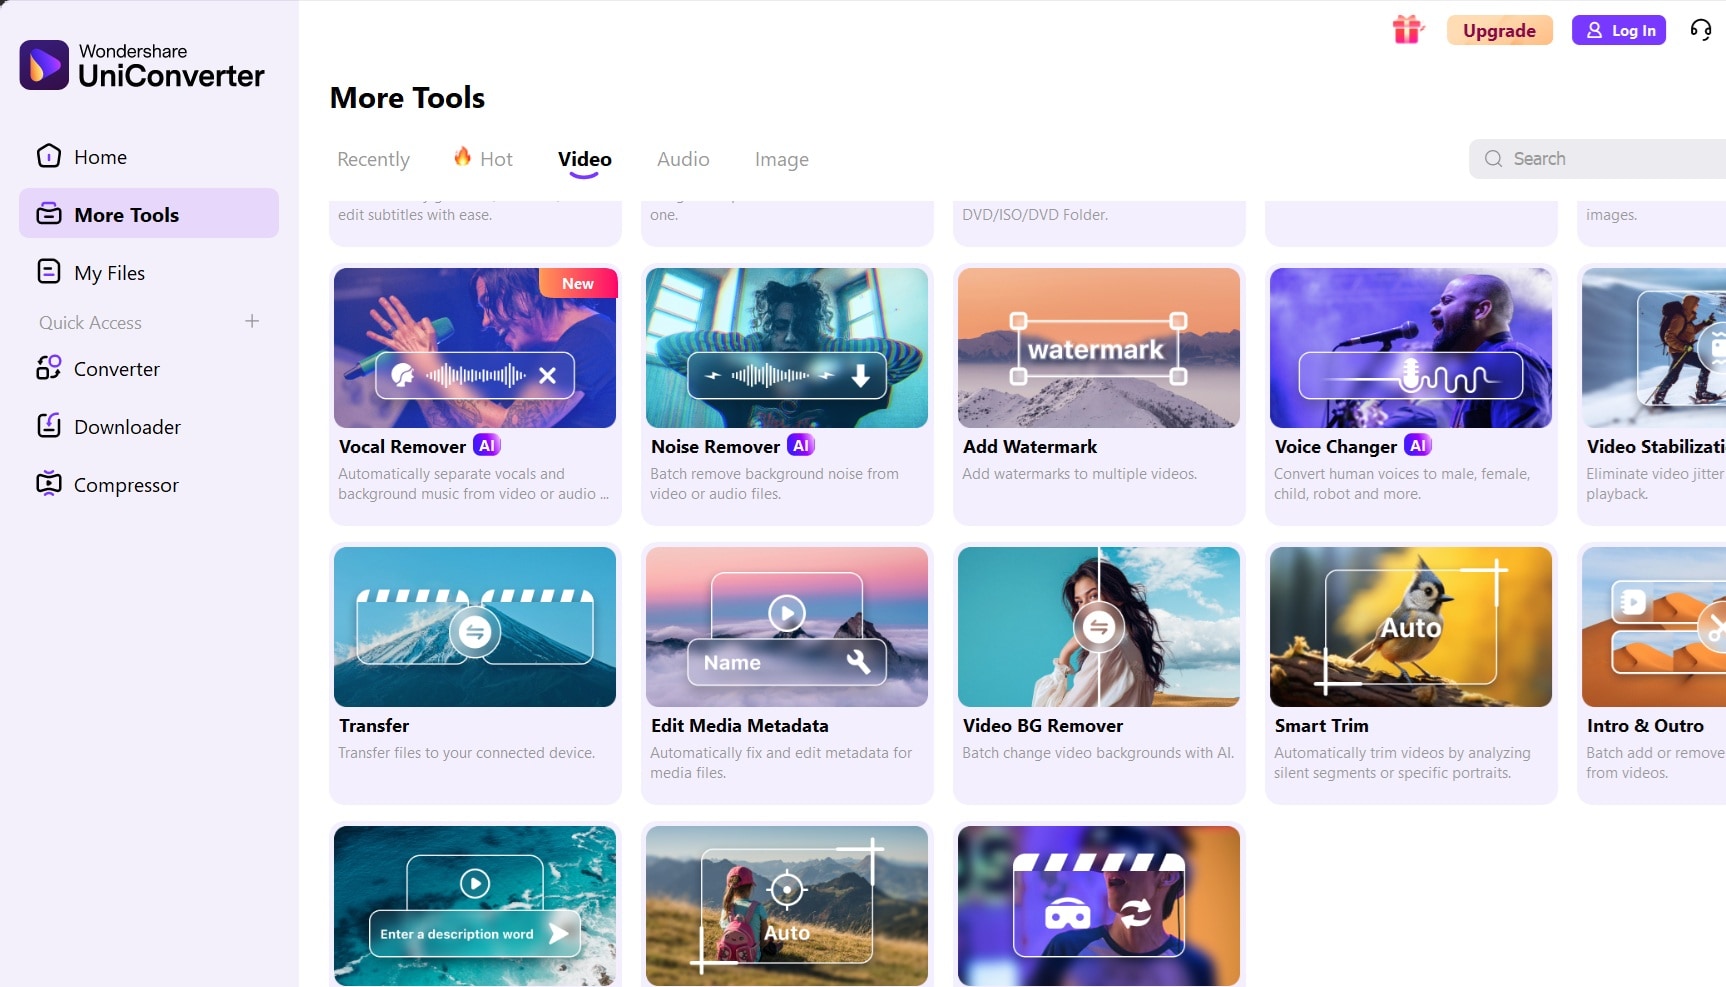Open the Noise Remover thumbnail

[787, 348]
